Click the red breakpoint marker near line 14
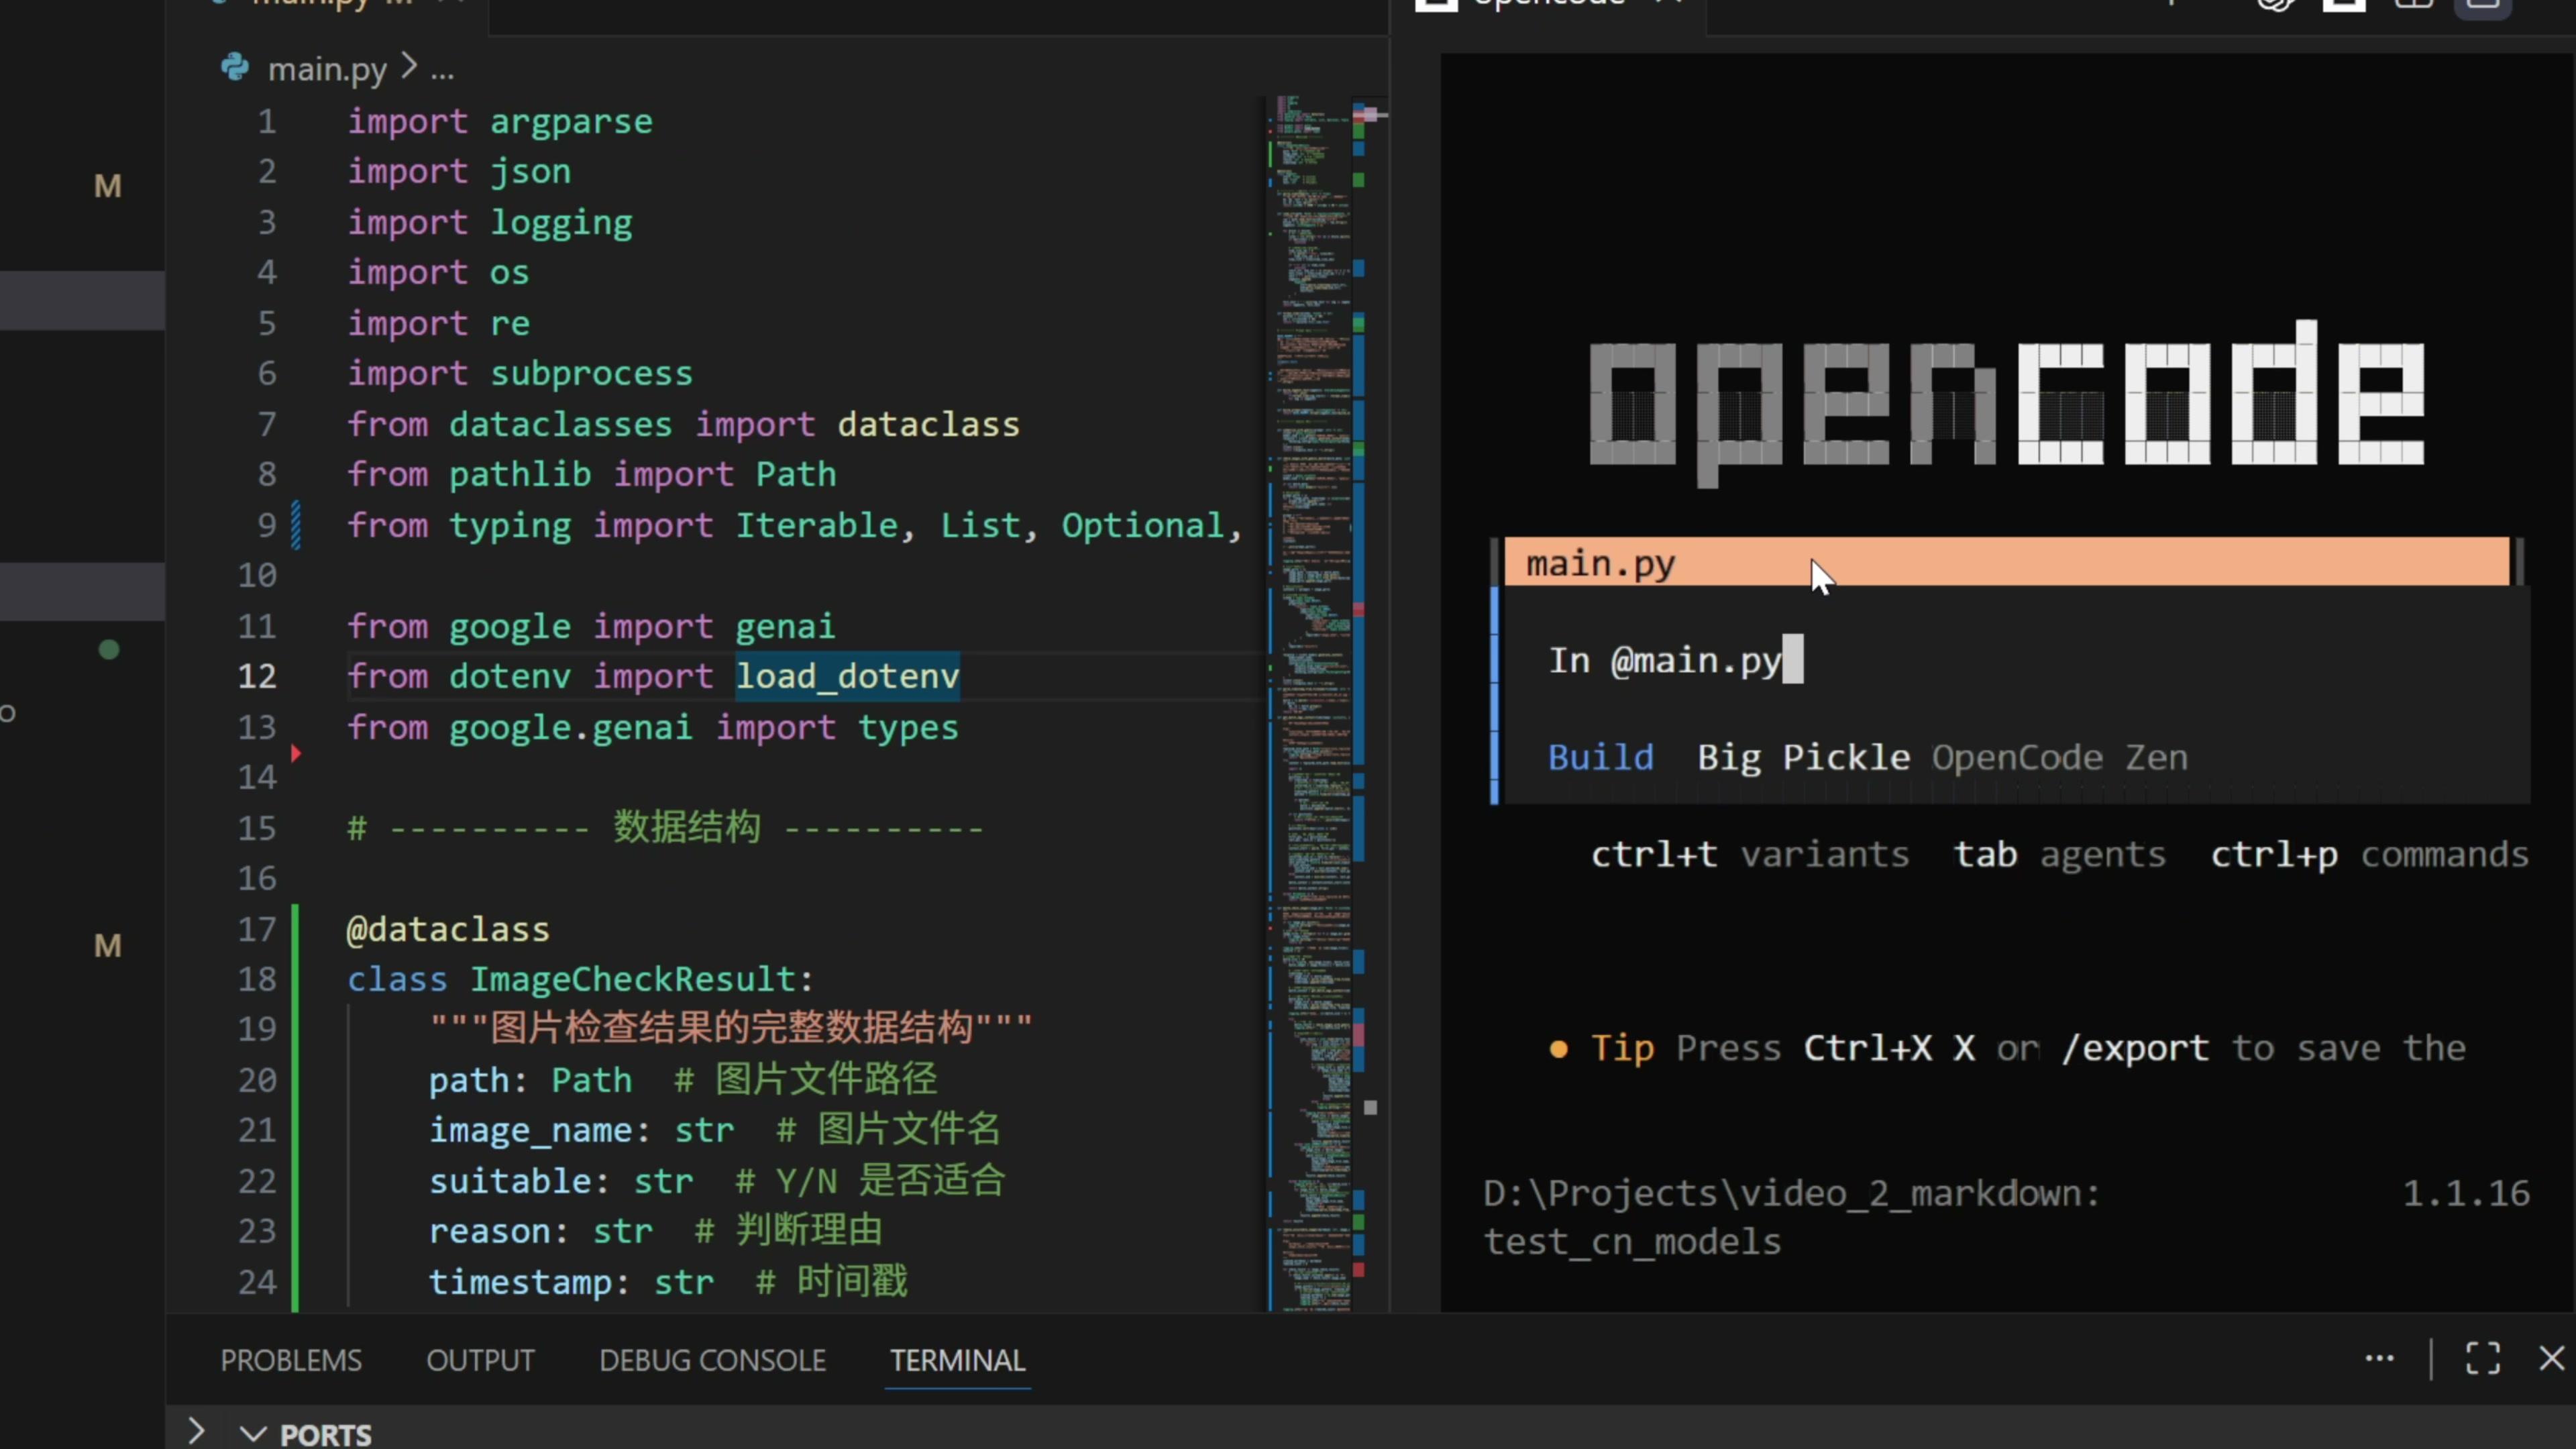The height and width of the screenshot is (1449, 2576). tap(296, 752)
